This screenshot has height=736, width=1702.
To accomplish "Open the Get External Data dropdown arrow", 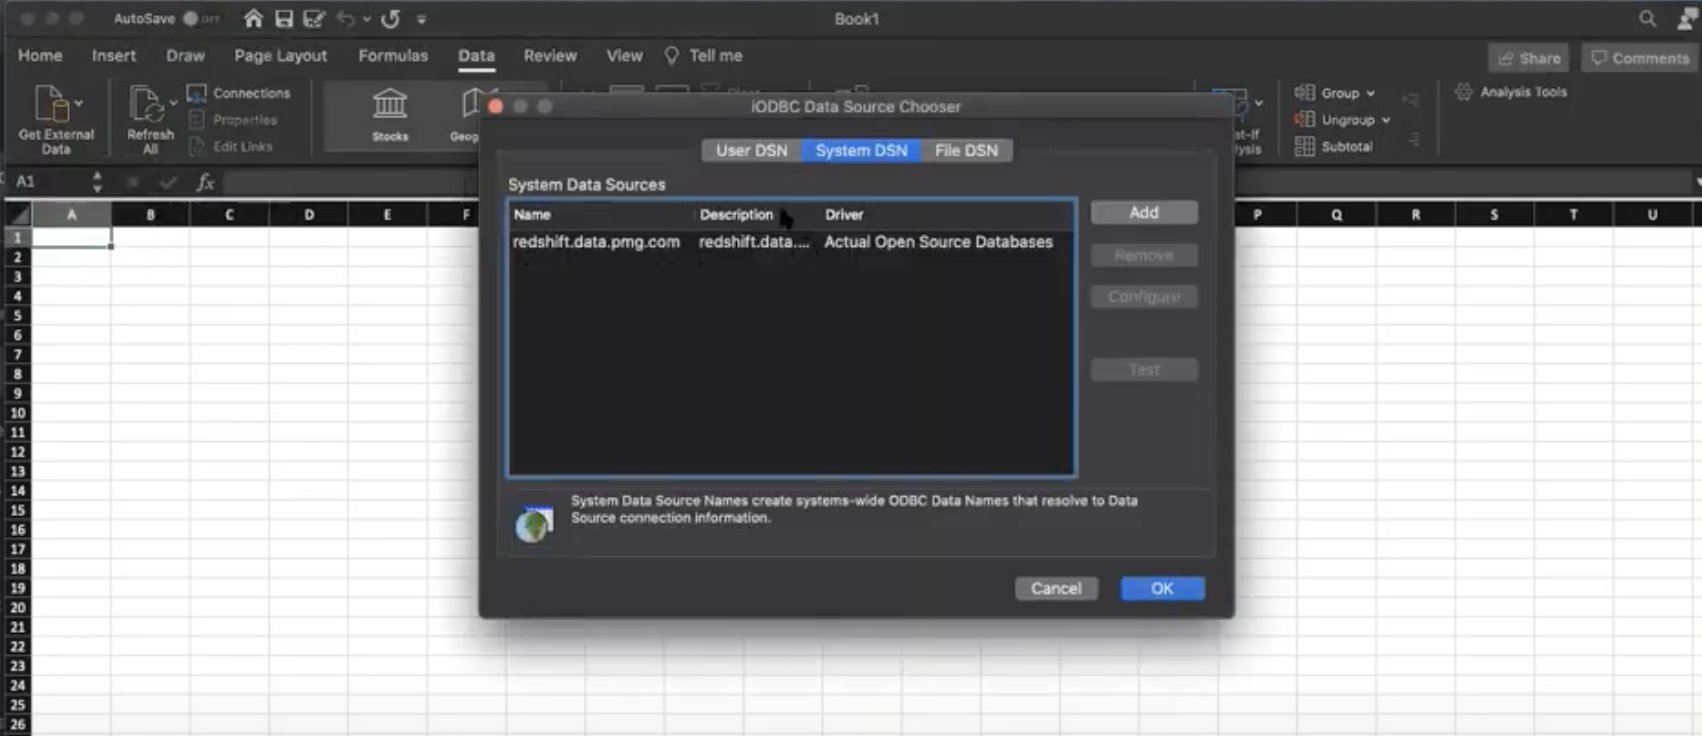I will pos(78,102).
